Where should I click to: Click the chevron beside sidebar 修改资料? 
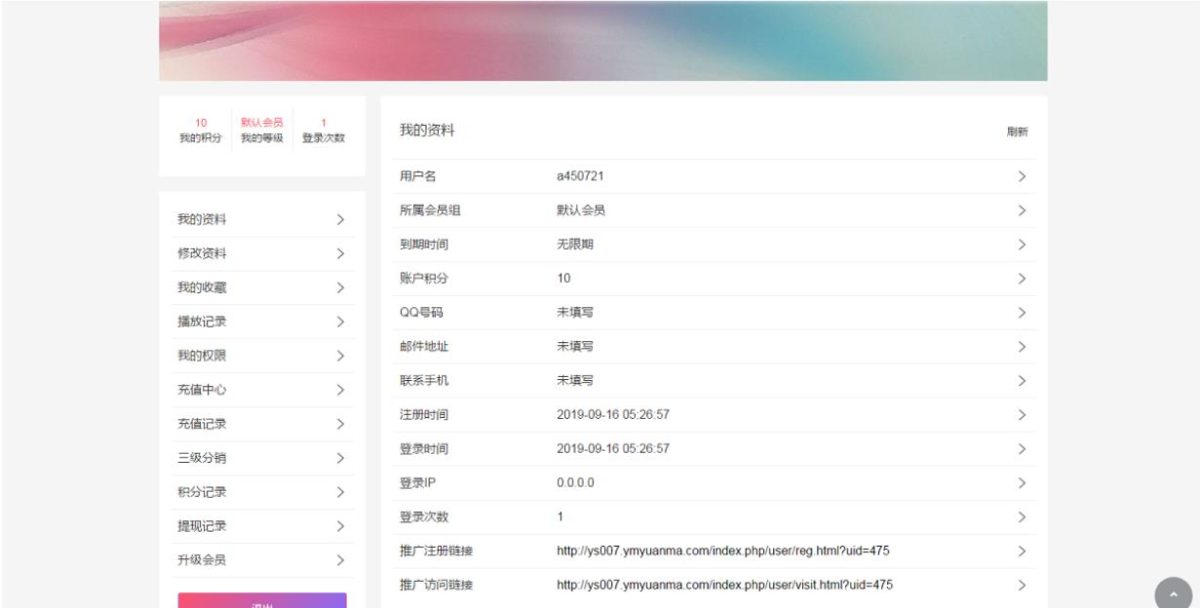pos(340,253)
